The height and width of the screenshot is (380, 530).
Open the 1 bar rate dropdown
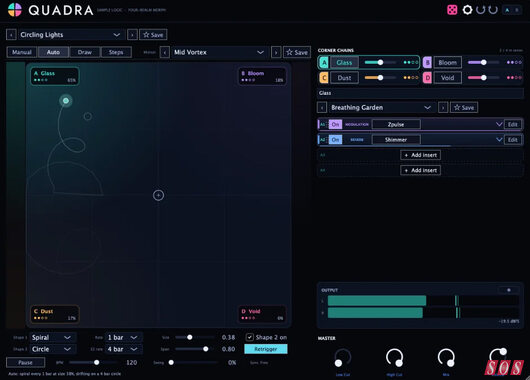pyautogui.click(x=124, y=337)
